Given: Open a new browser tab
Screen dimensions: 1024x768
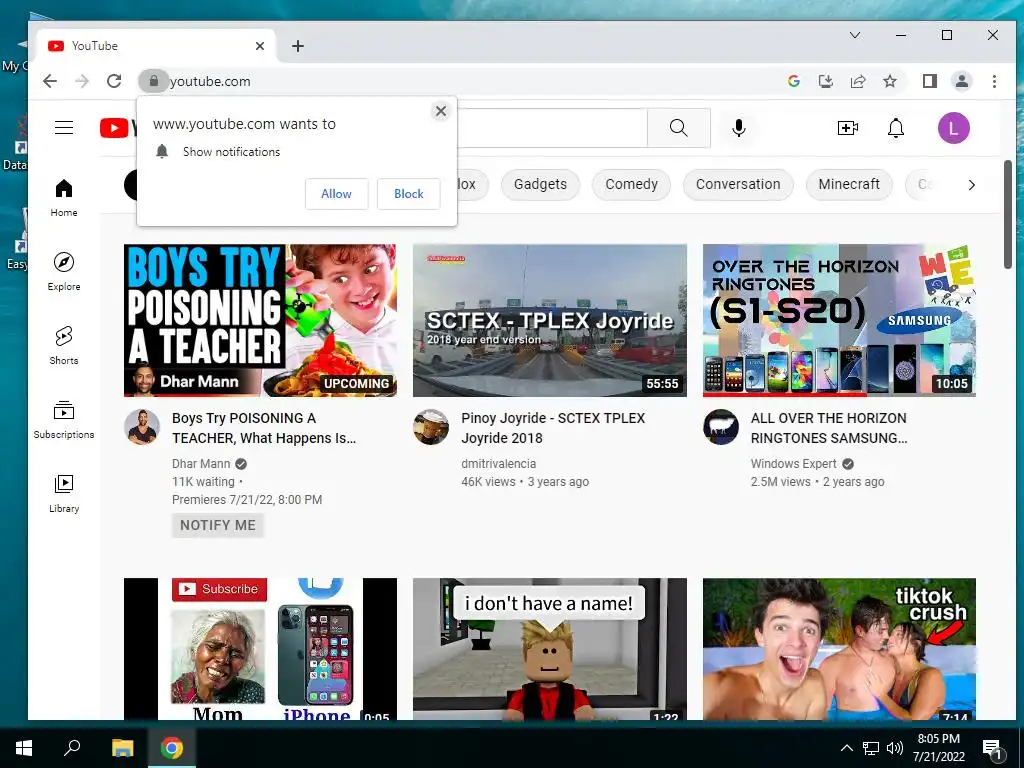Looking at the screenshot, I should point(298,46).
